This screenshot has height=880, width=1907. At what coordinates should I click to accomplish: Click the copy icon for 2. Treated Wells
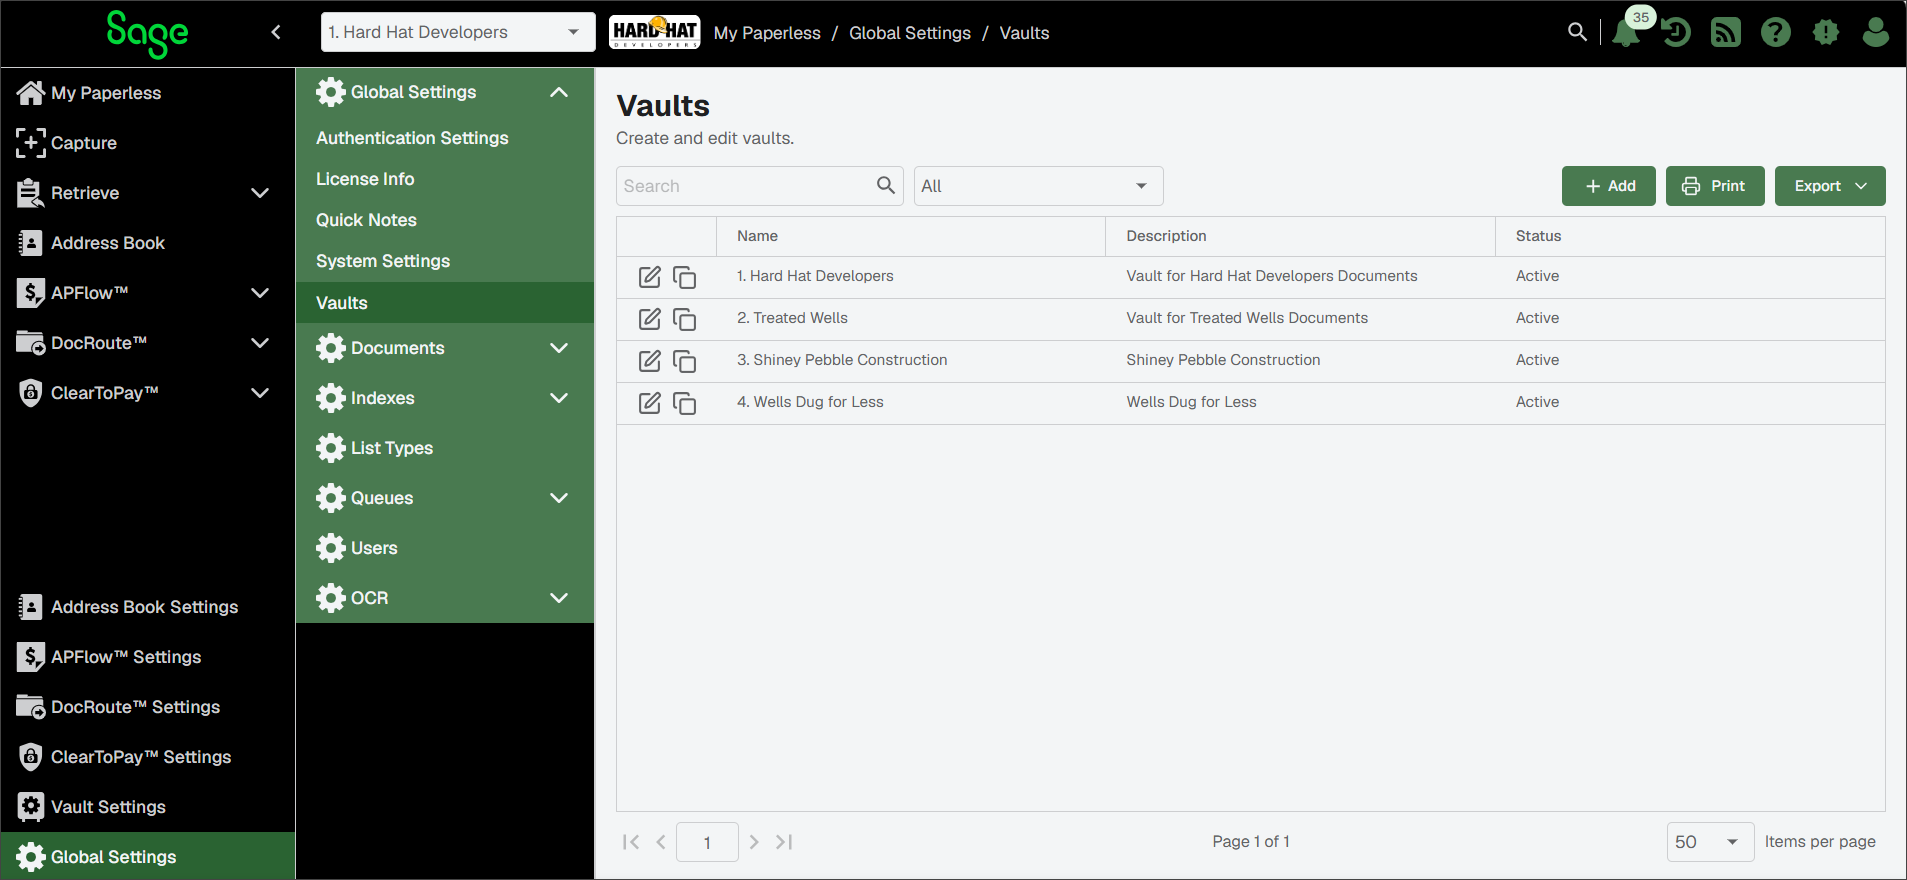pyautogui.click(x=684, y=319)
